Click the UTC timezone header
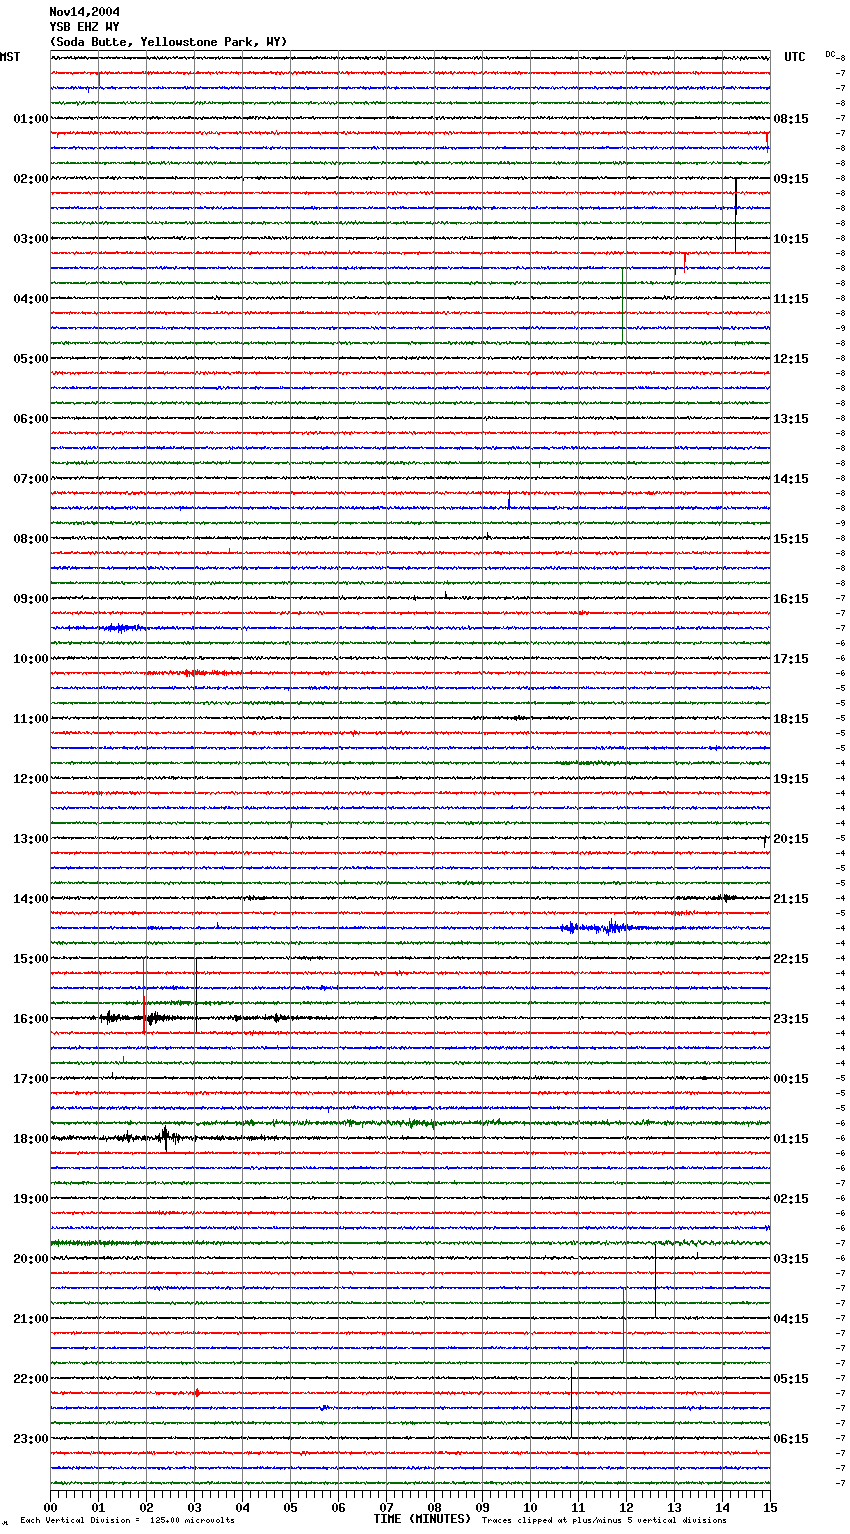 pyautogui.click(x=794, y=57)
